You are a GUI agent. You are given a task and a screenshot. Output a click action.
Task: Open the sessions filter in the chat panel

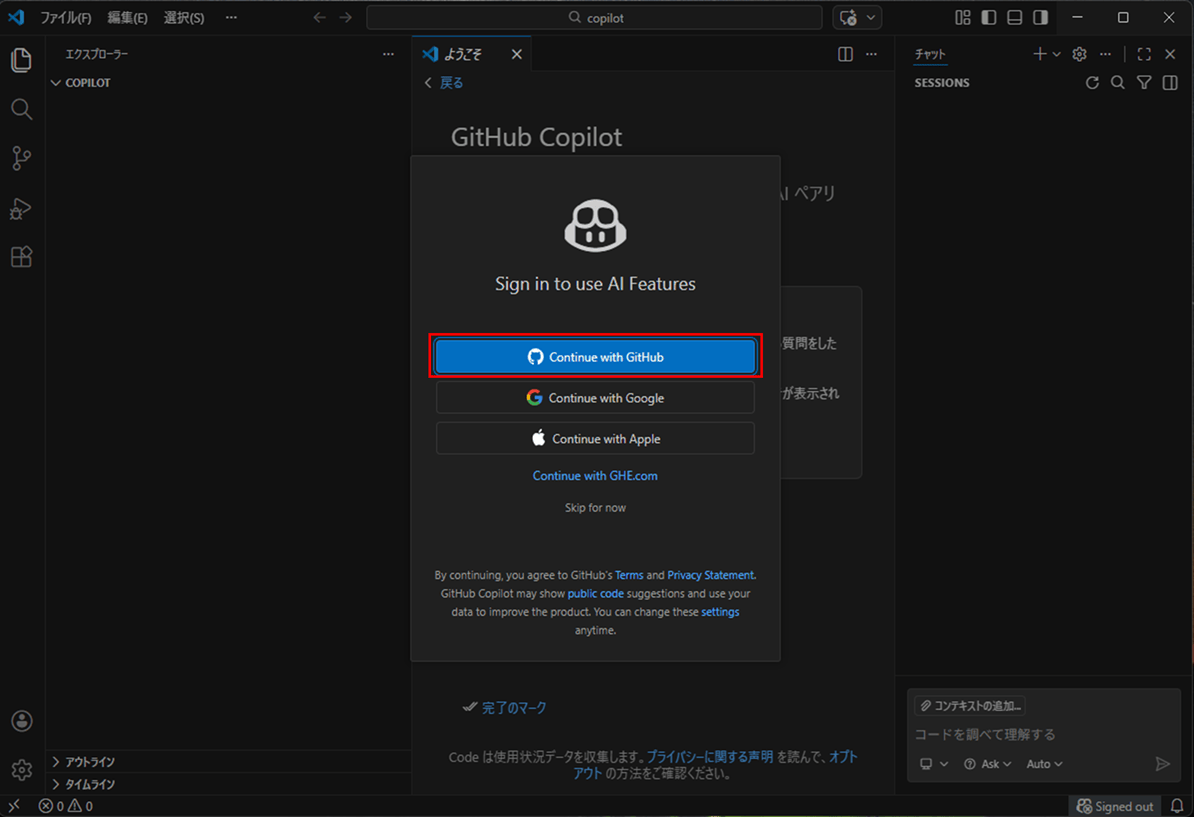(x=1143, y=82)
